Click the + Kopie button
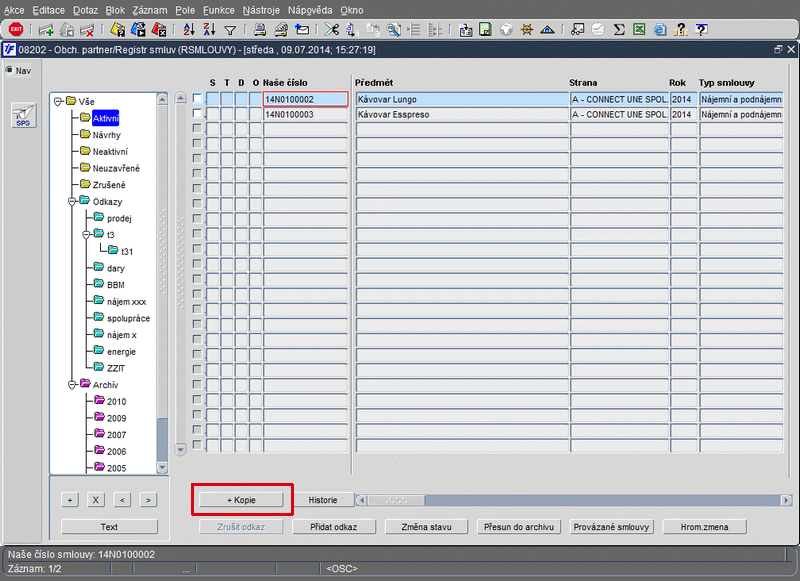 coord(241,500)
